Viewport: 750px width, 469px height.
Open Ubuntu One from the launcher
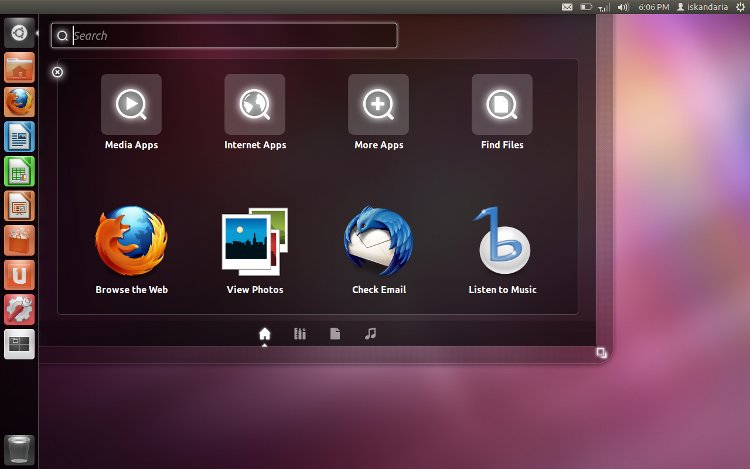pyautogui.click(x=19, y=275)
